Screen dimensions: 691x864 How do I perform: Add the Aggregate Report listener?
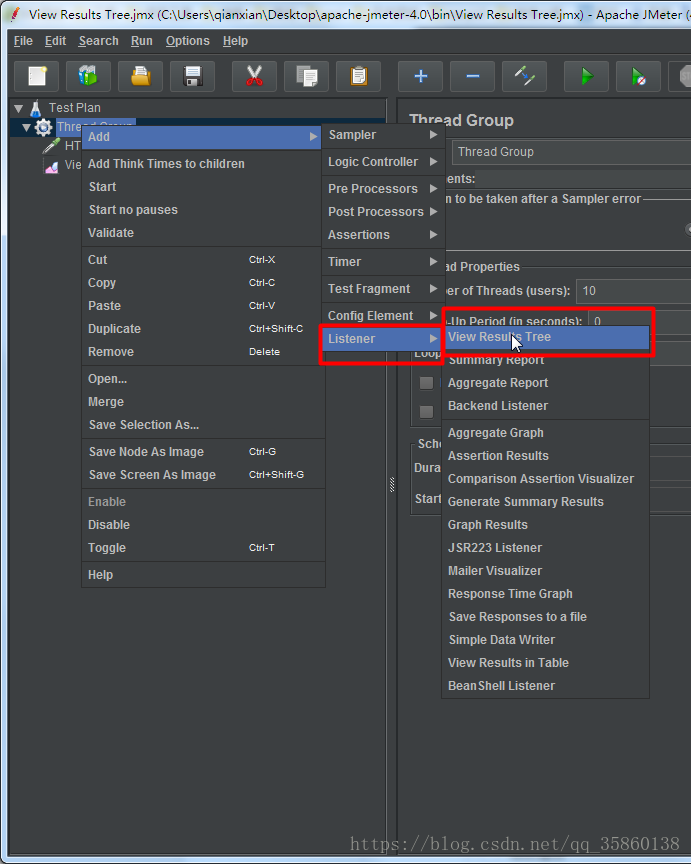[546, 383]
